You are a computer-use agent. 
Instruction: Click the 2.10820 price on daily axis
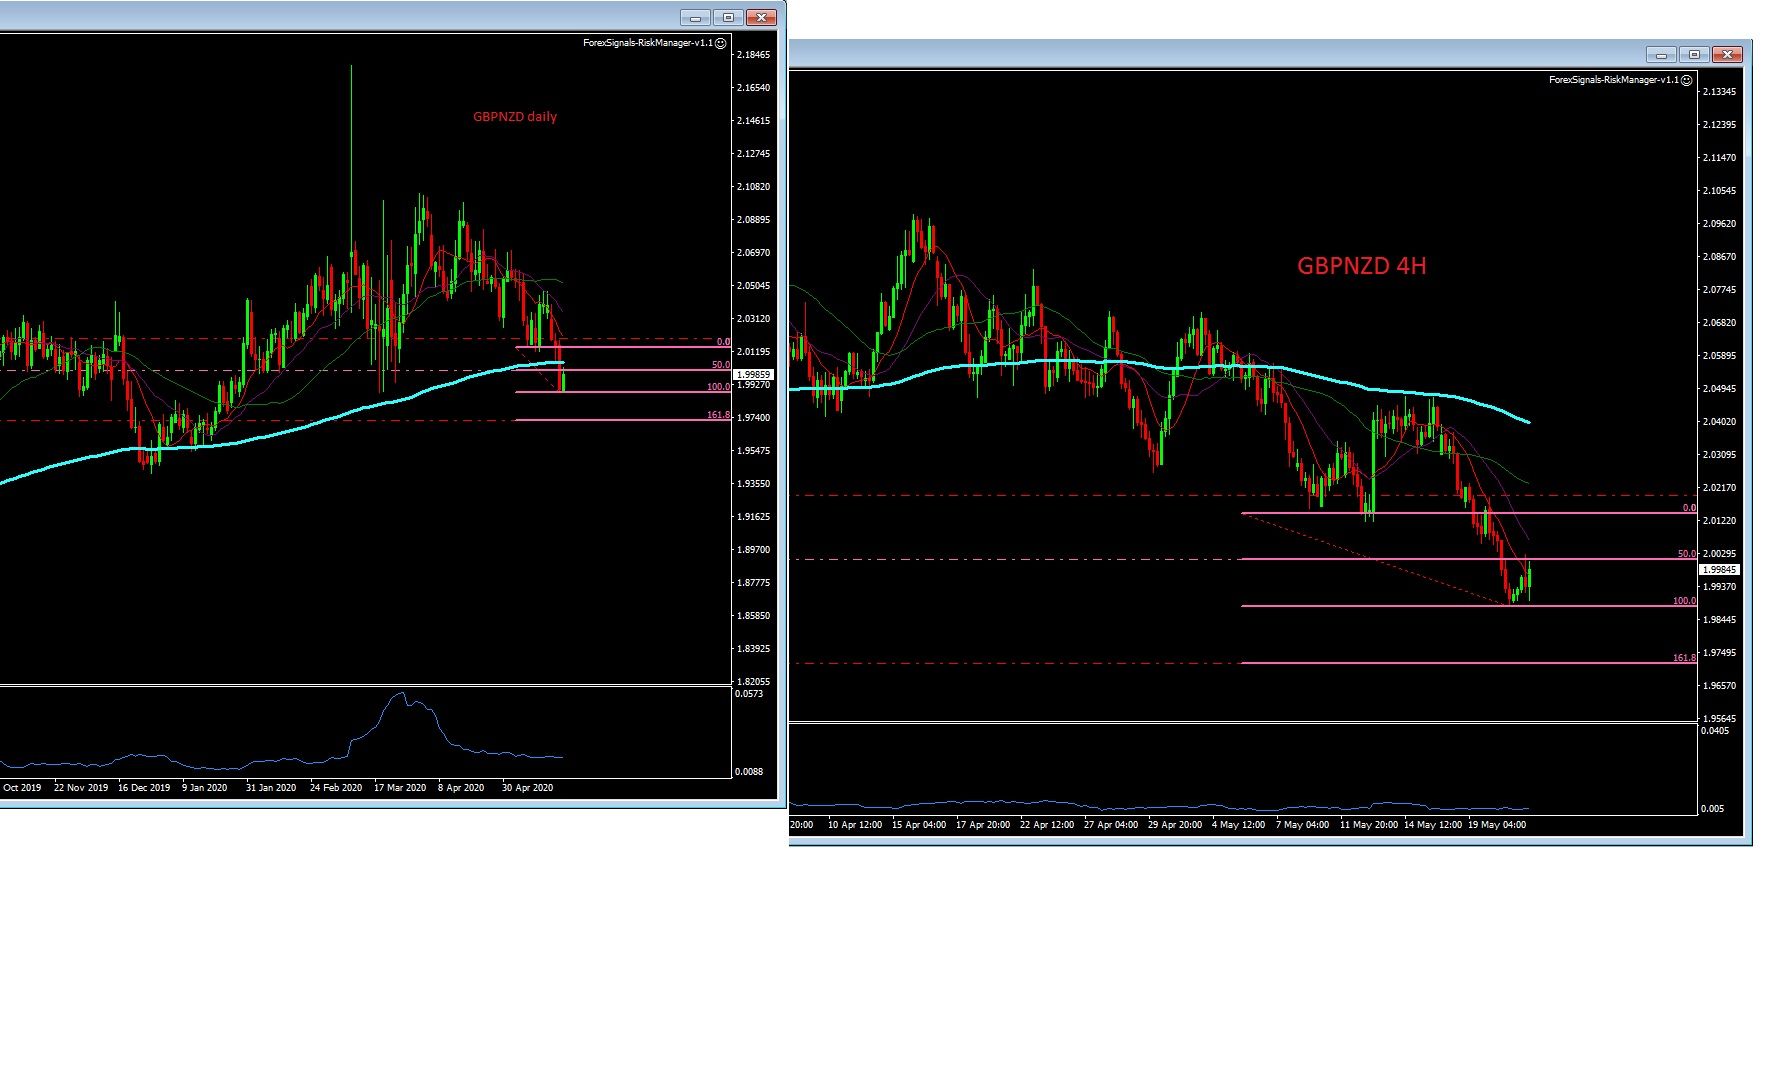click(x=753, y=187)
